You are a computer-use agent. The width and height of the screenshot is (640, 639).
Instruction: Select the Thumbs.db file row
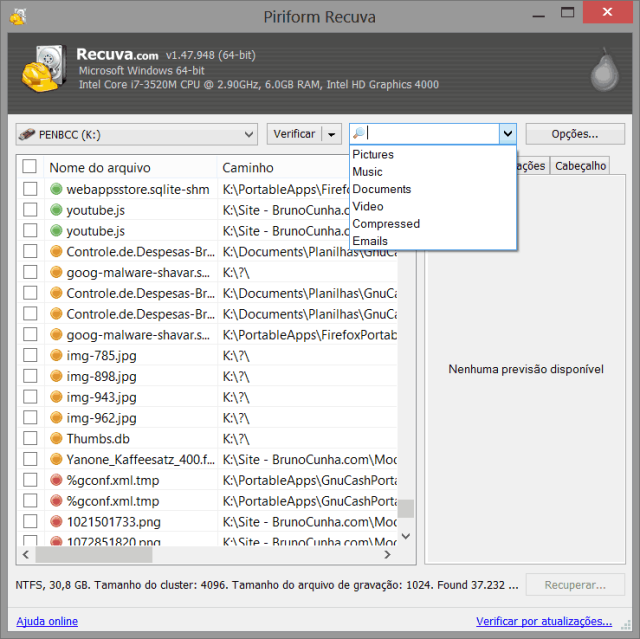coord(207,438)
